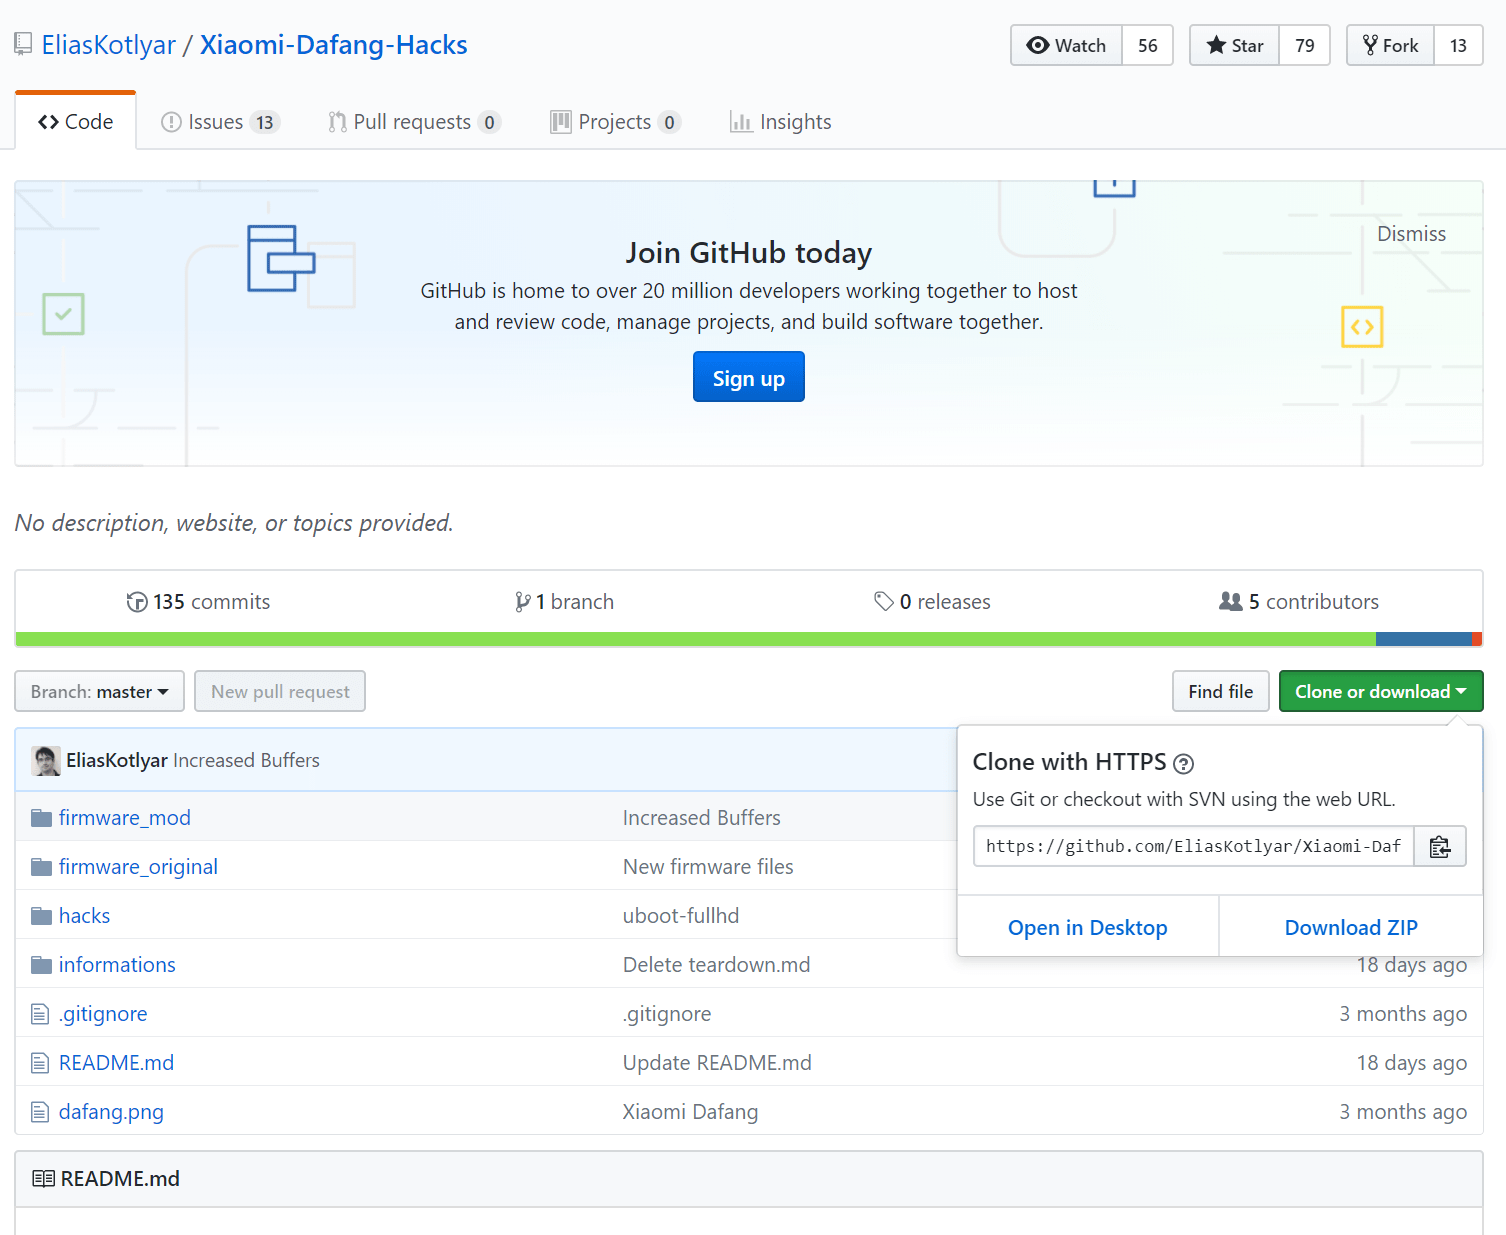Expand the Branch: master dropdown
1506x1235 pixels.
[100, 691]
